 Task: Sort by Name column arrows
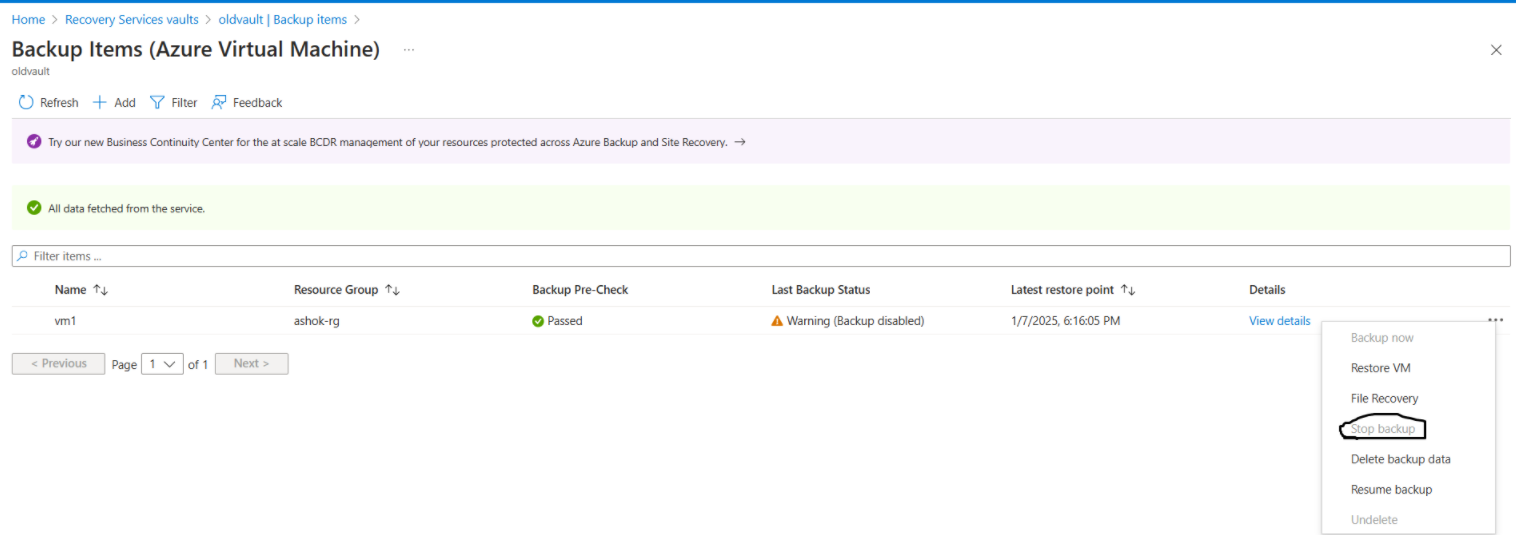click(100, 290)
